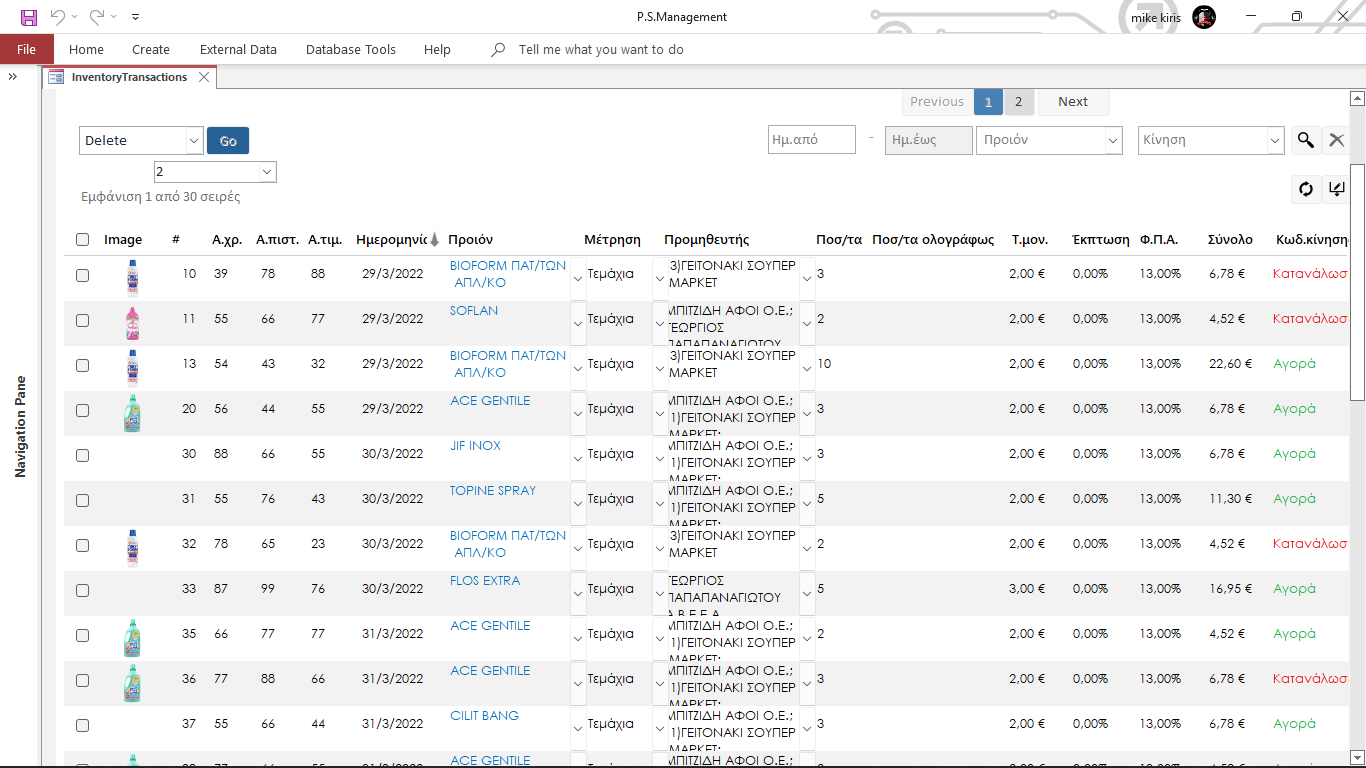Open Μέτρηση dropdown arrow in row 10

660,279
